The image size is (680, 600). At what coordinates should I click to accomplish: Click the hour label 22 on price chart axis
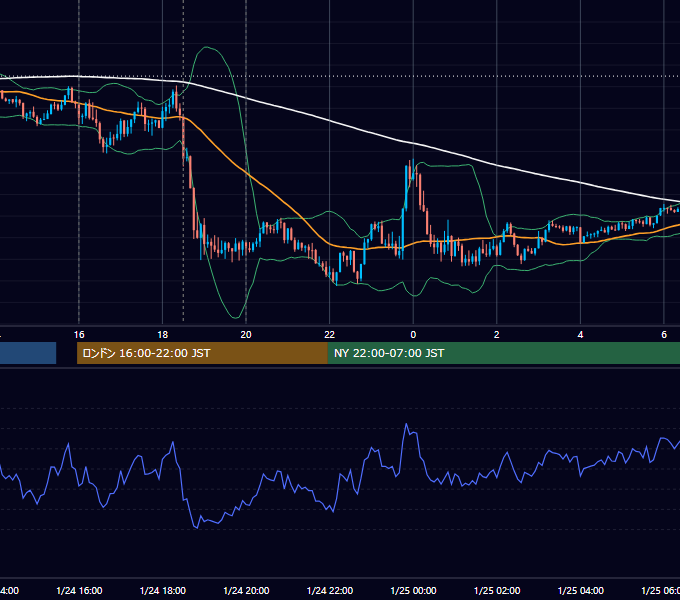point(330,335)
